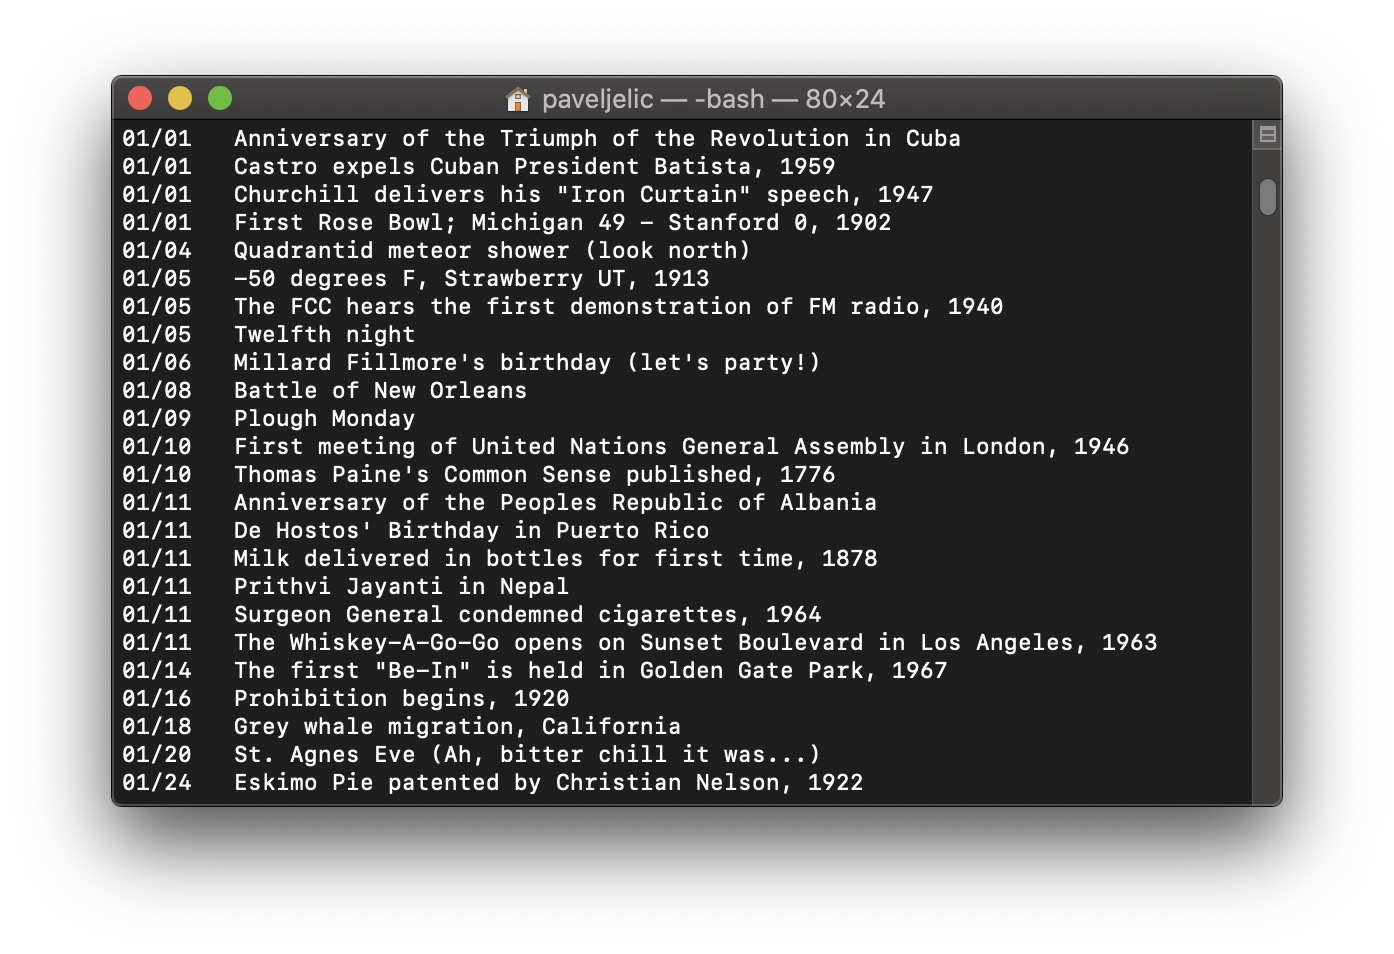Click the "Plough Monday" line

coord(324,419)
